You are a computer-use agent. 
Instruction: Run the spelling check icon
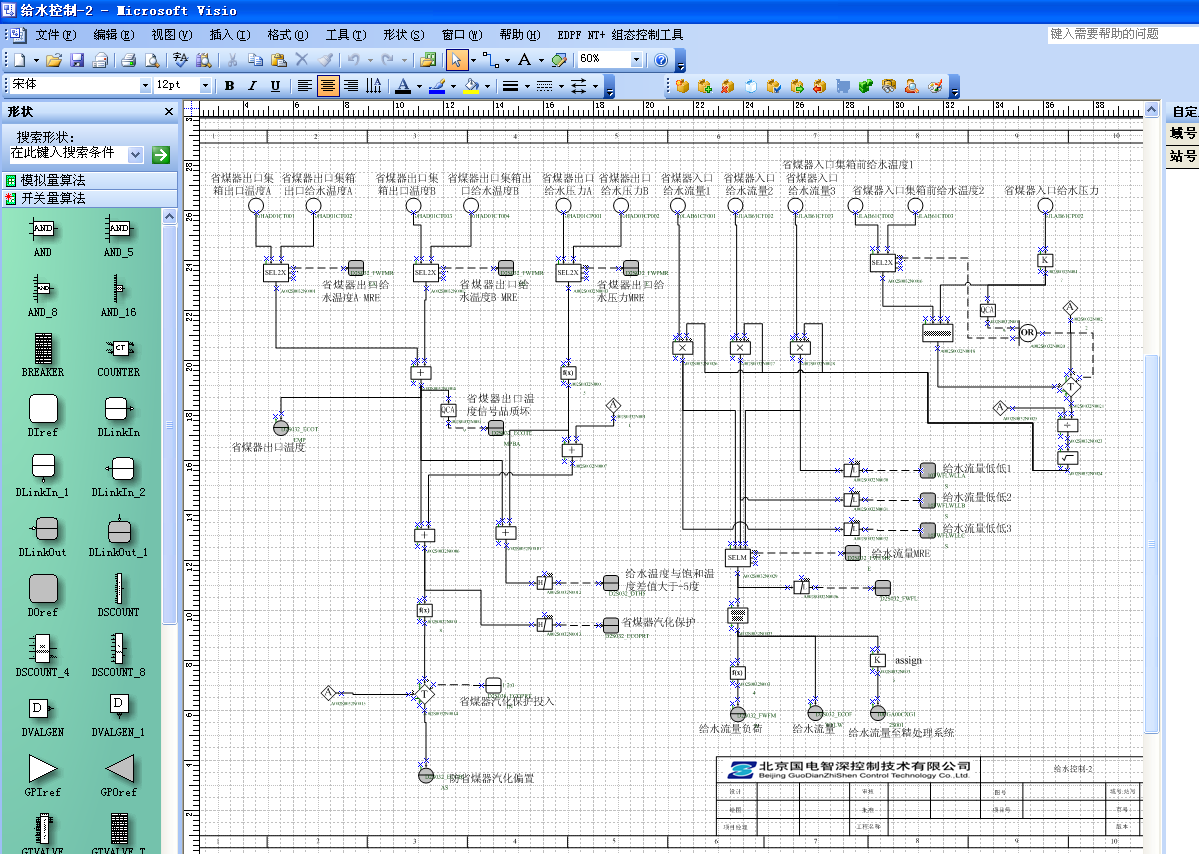[x=180, y=60]
